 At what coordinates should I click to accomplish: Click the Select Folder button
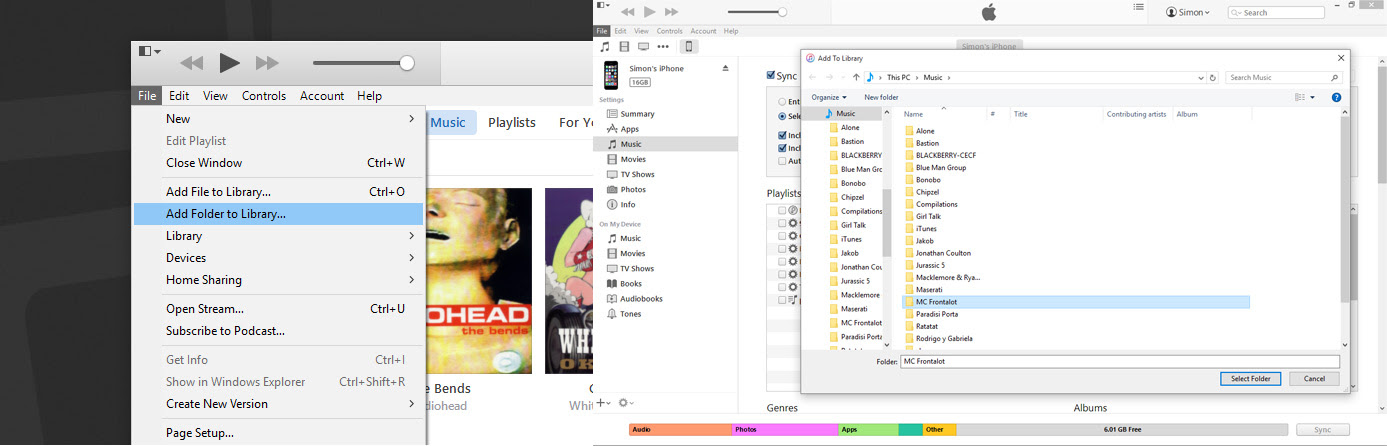coord(1251,379)
